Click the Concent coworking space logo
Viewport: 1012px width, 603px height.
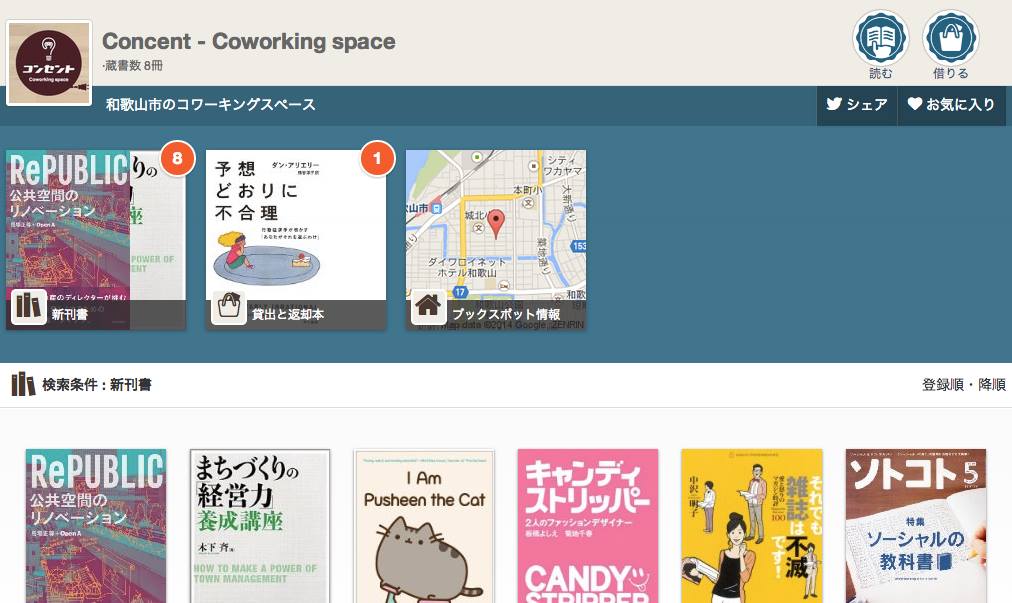point(49,62)
